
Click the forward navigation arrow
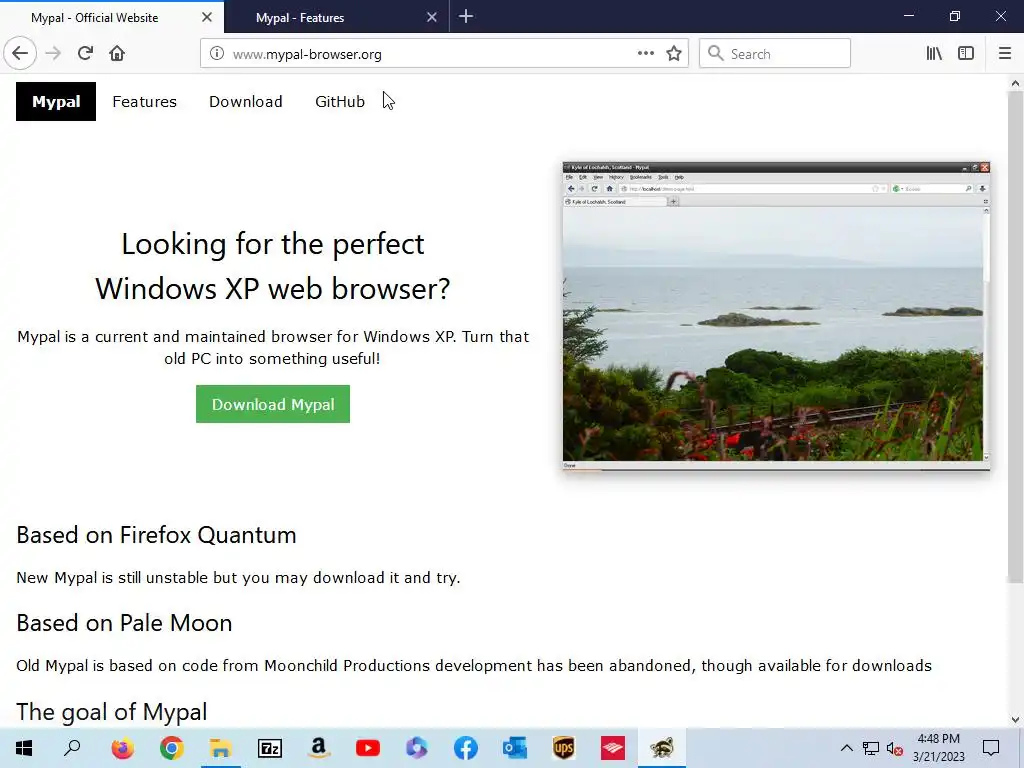[x=53, y=54]
